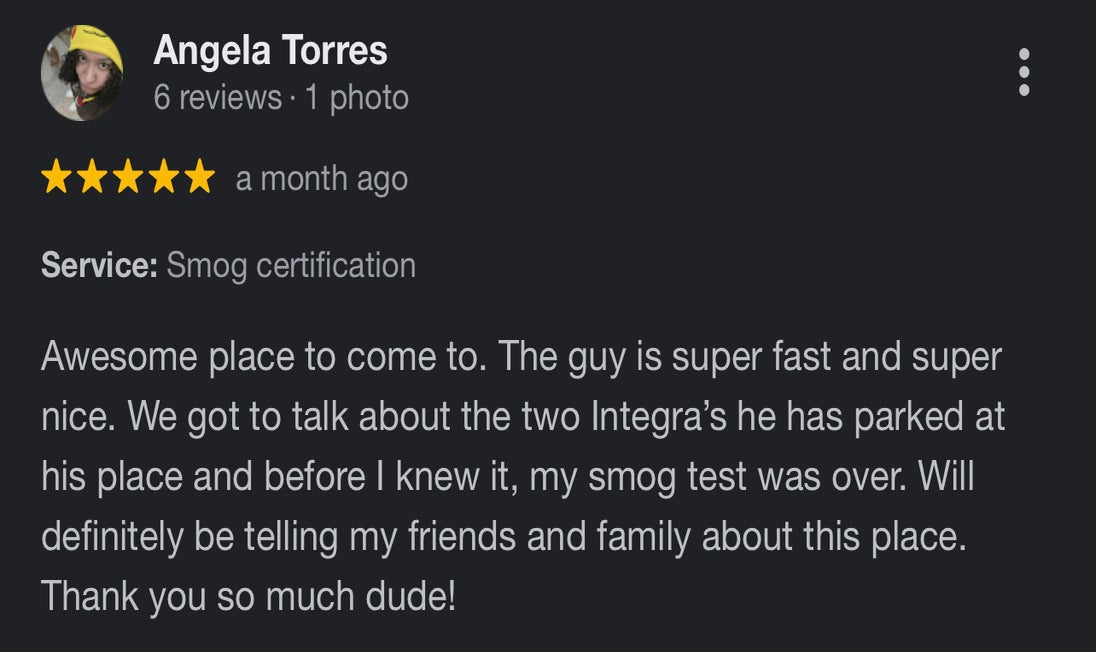Click the "a month ago" timestamp
Screen dimensions: 1096x652
(x=321, y=179)
